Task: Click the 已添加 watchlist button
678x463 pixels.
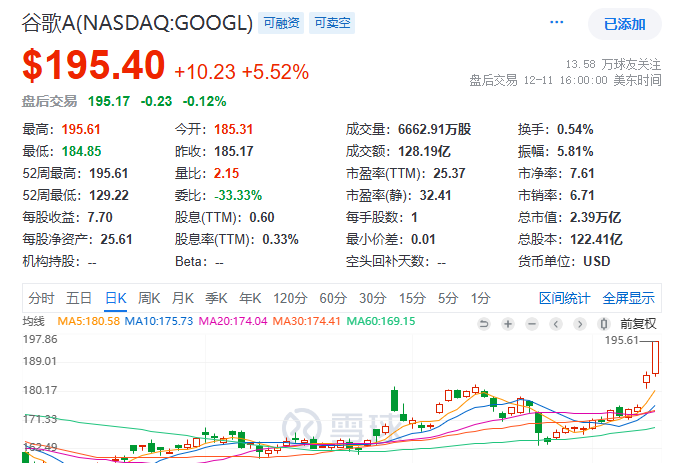Action: tap(625, 24)
